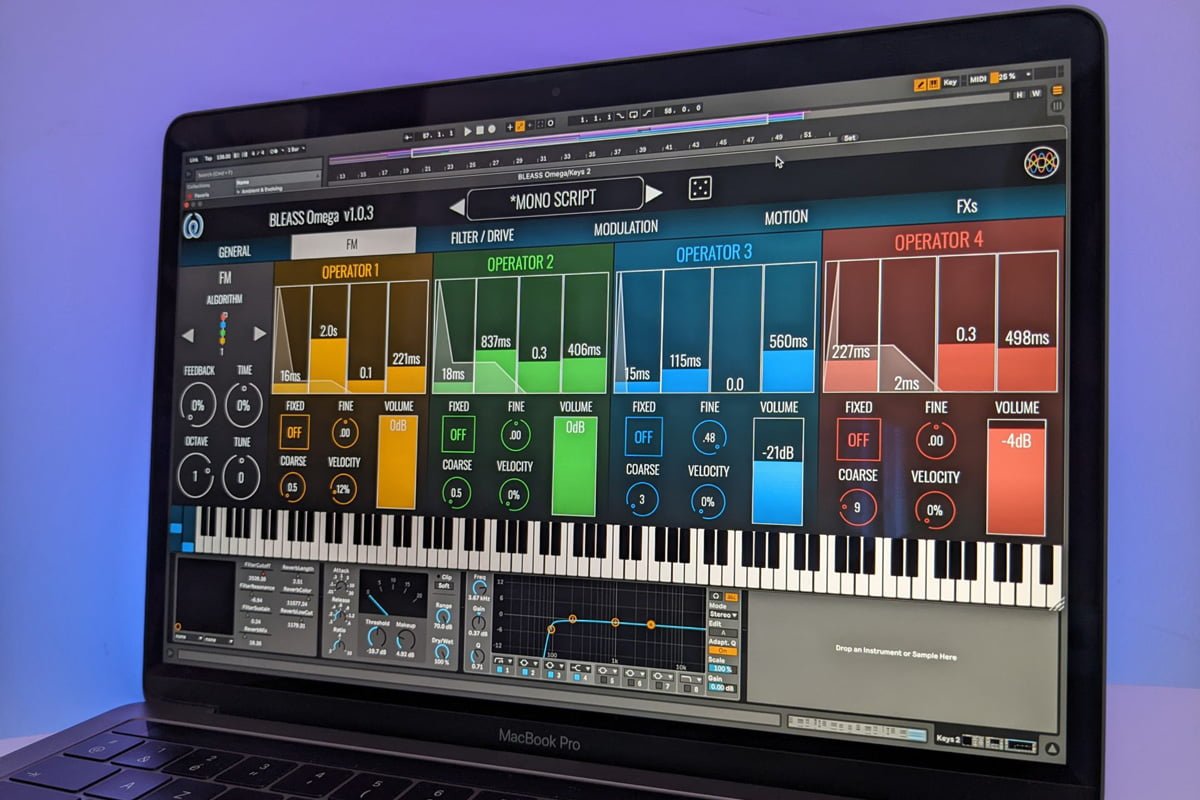Viewport: 1200px width, 800px height.
Task: Click the randomize dice icon
Action: coord(700,189)
